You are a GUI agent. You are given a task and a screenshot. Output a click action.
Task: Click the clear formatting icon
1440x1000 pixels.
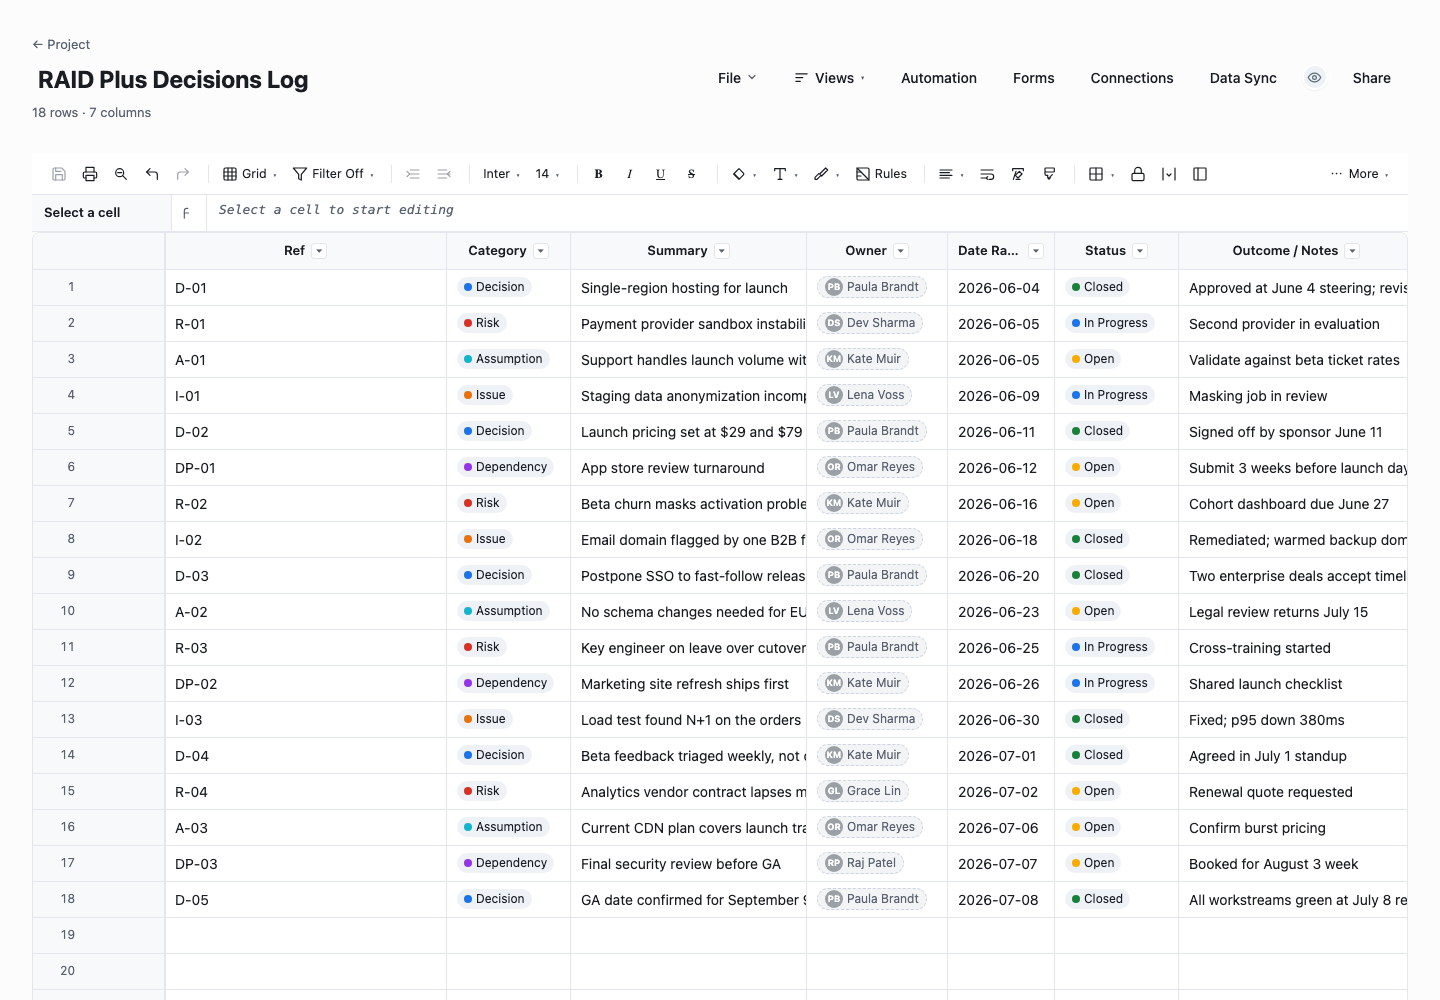pyautogui.click(x=1018, y=174)
